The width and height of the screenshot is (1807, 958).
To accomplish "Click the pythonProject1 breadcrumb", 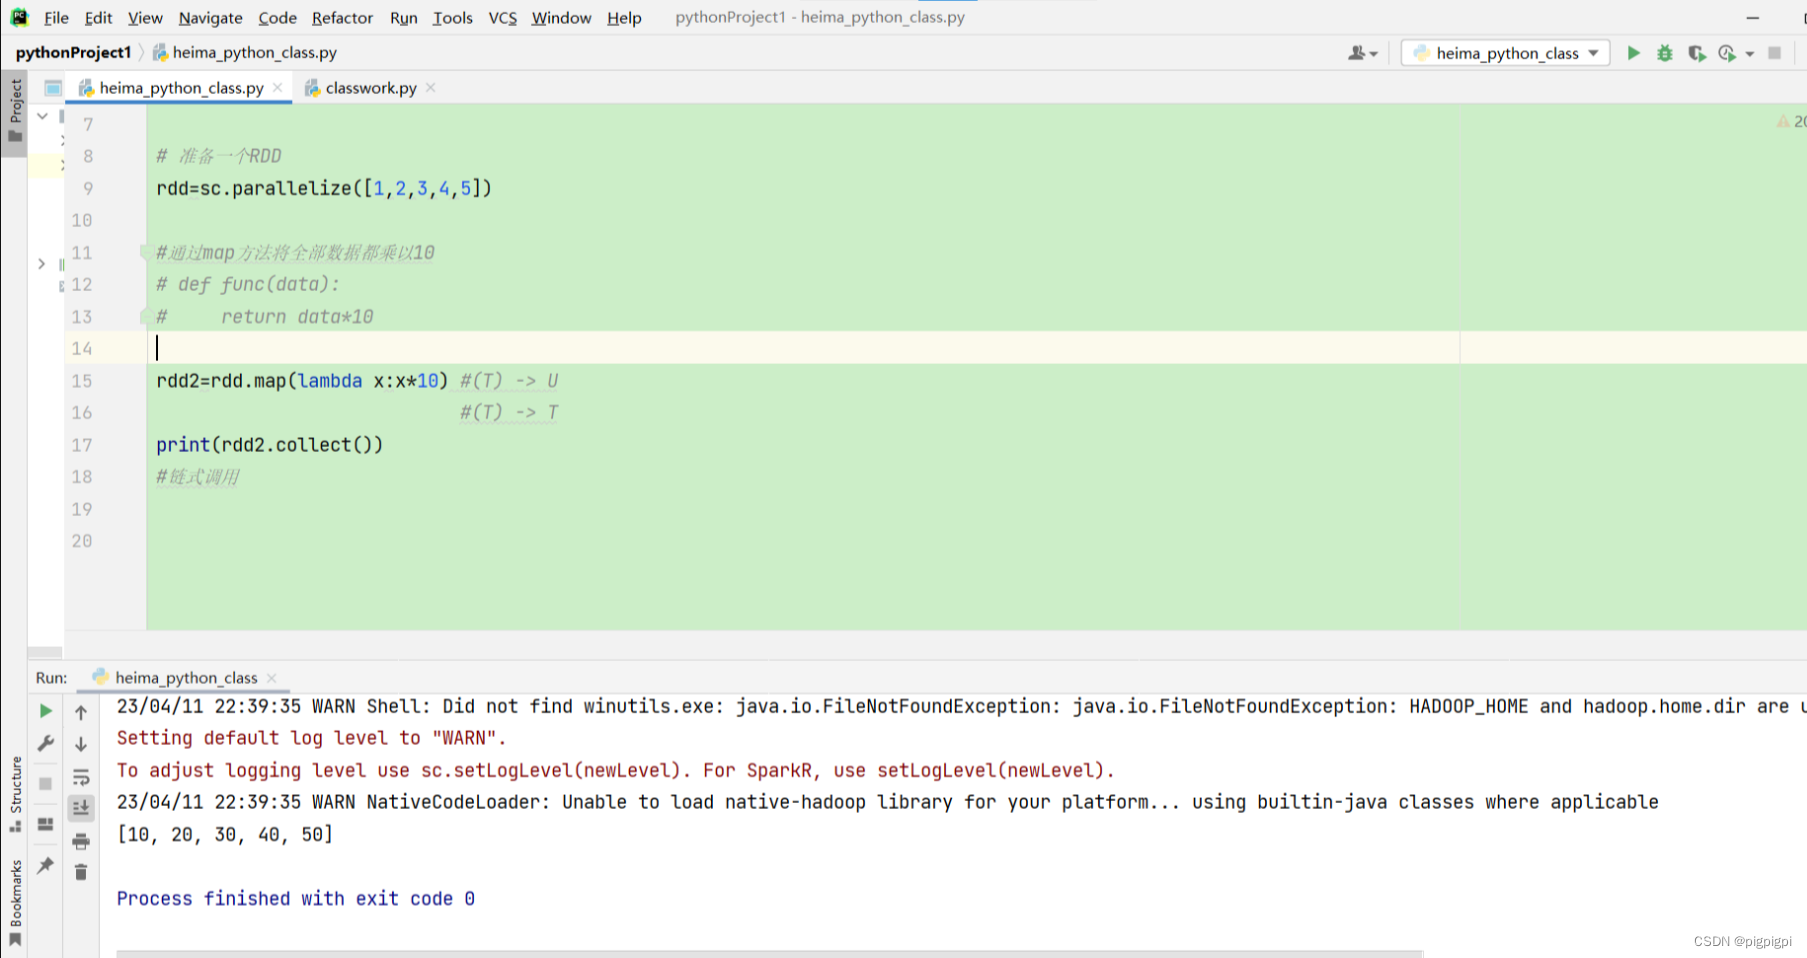I will point(73,52).
